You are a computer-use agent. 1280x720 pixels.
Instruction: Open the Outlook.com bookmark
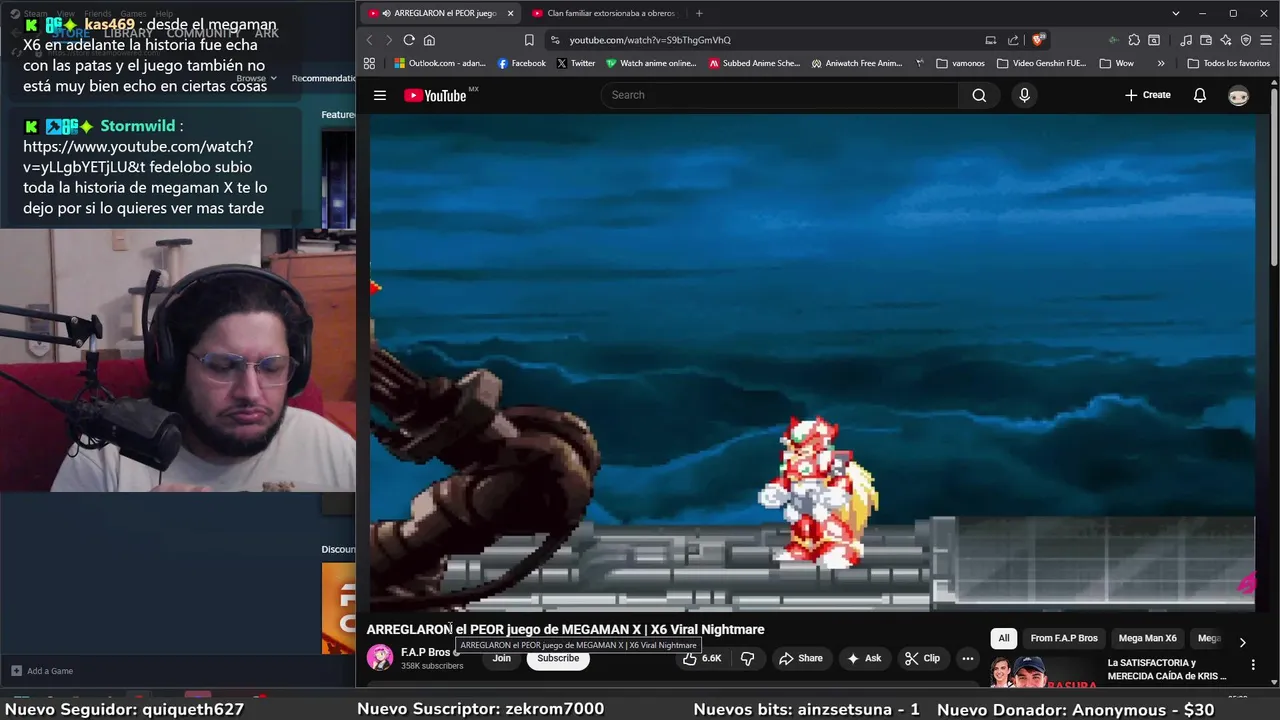[440, 63]
